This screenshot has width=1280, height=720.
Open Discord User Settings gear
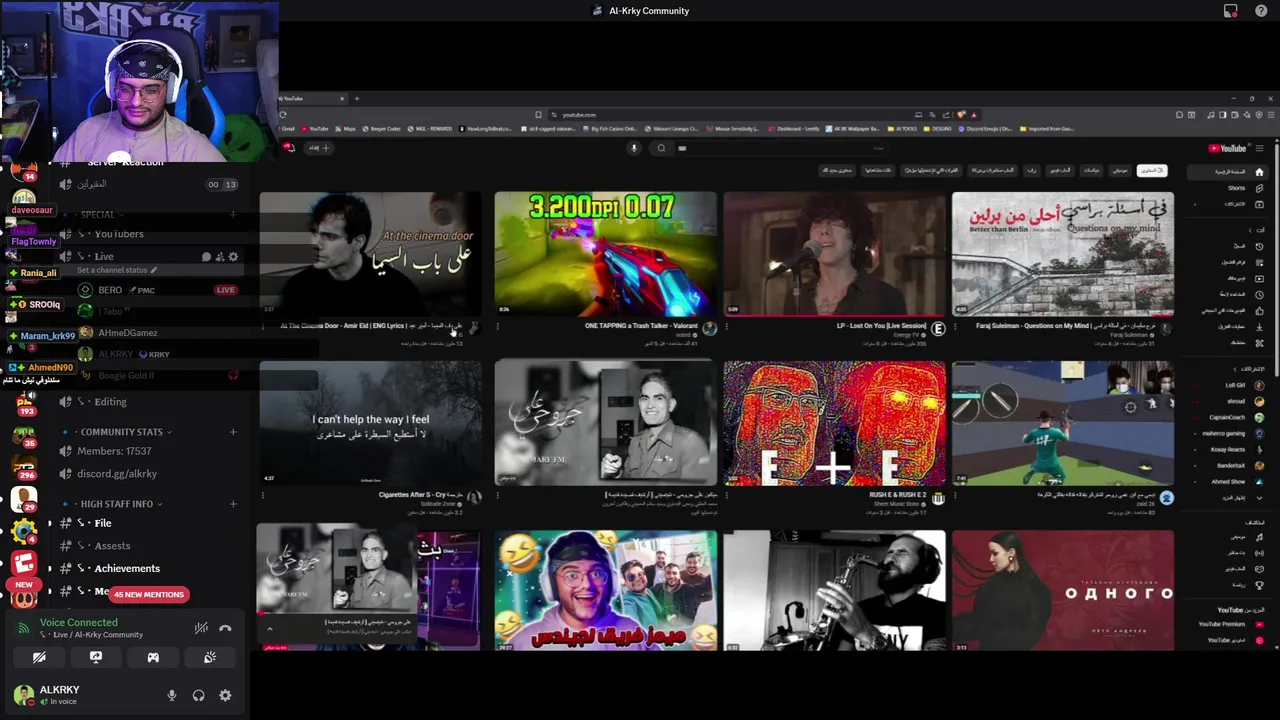pos(225,696)
